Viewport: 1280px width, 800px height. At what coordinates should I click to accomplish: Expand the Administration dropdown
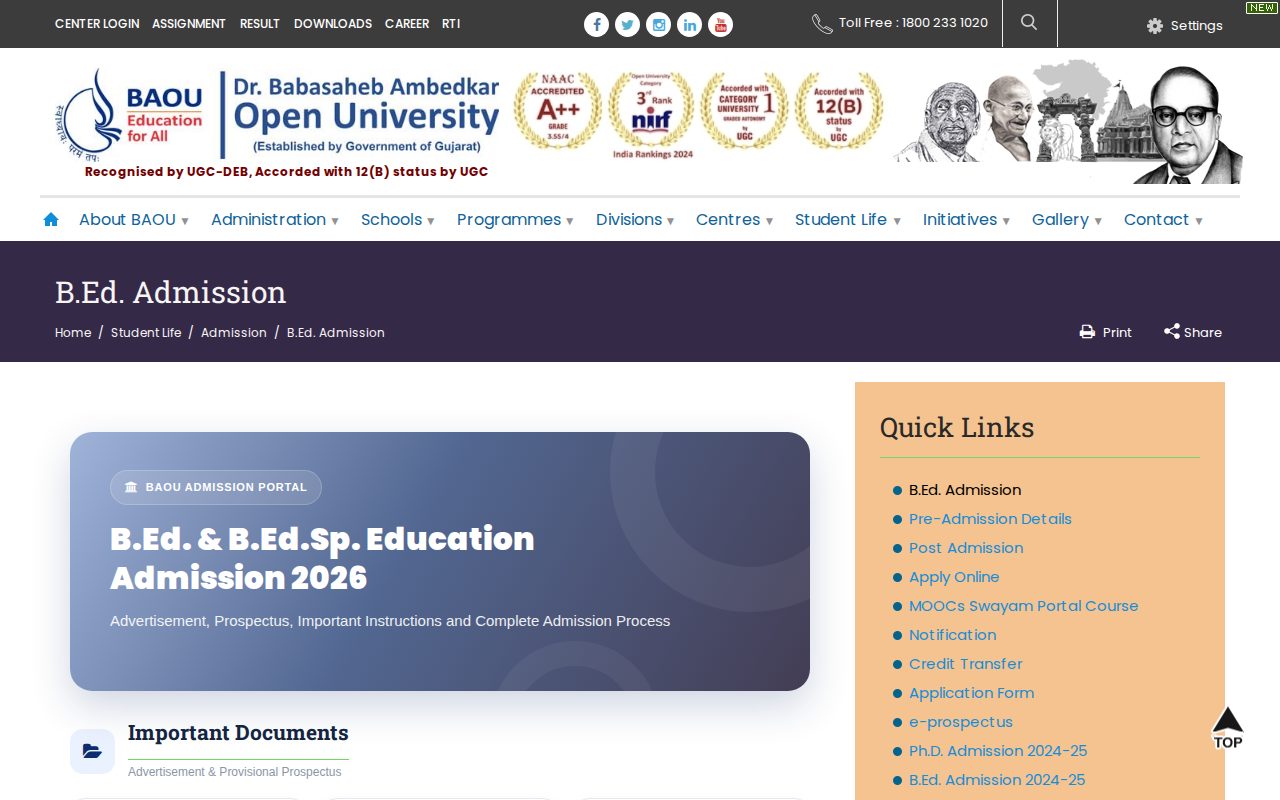tap(275, 220)
